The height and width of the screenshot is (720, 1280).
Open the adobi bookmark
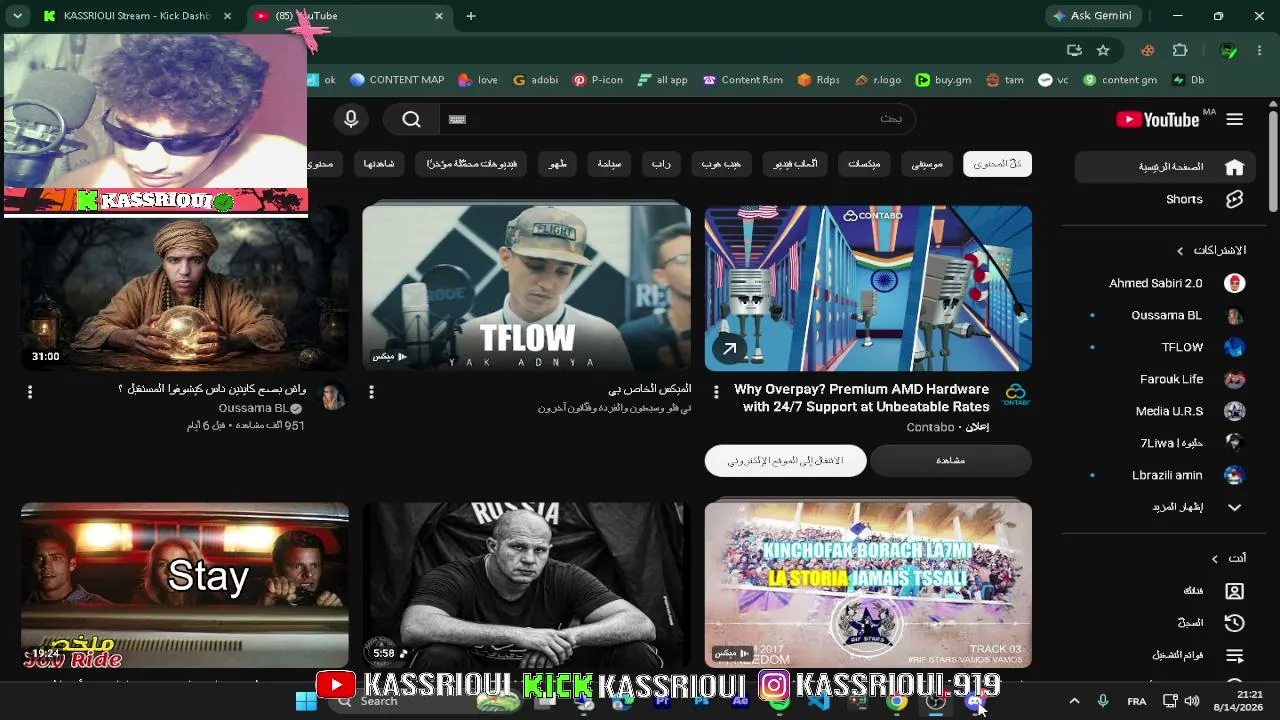pos(535,80)
